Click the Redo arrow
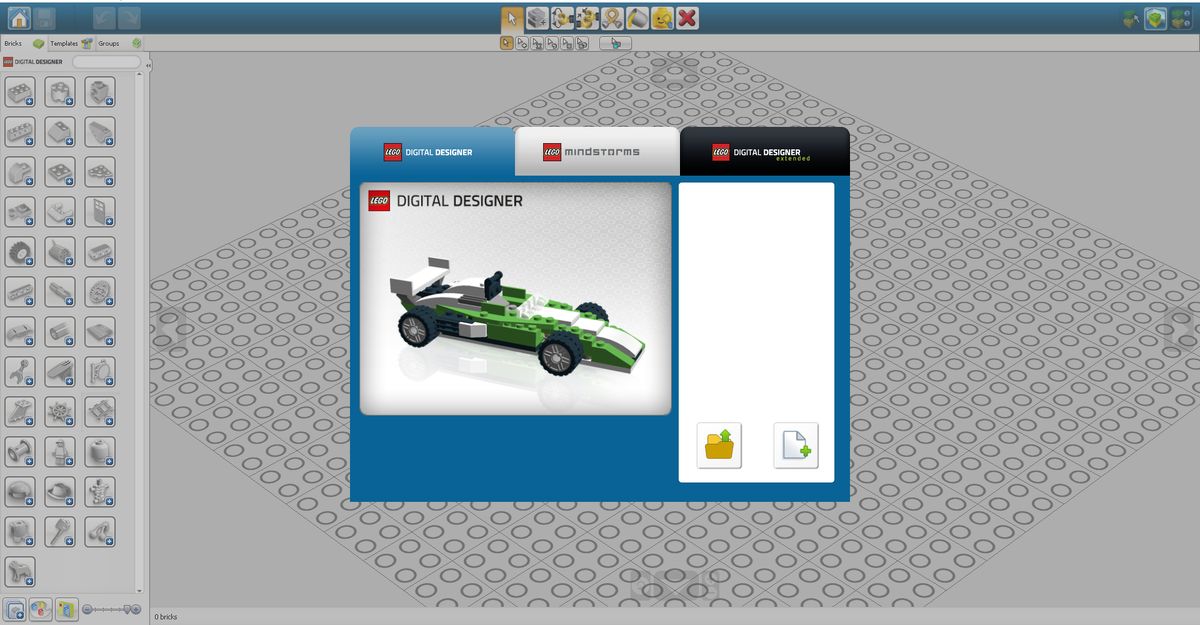 [129, 17]
